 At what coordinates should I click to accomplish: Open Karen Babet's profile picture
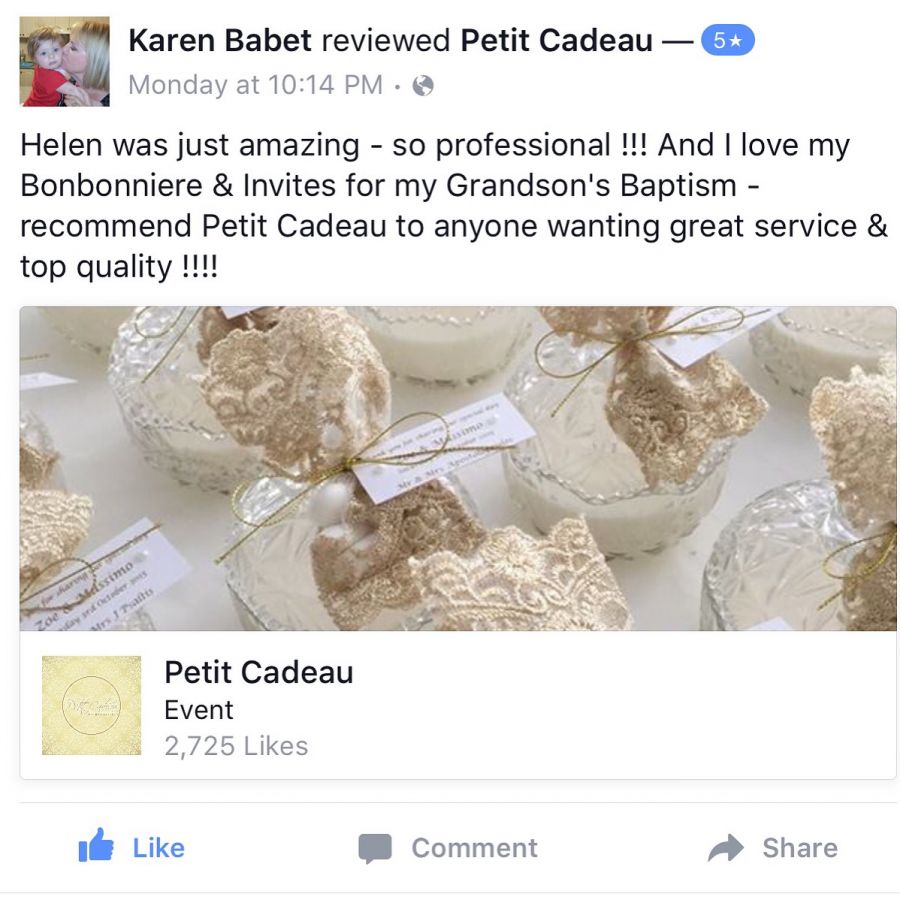tap(64, 61)
